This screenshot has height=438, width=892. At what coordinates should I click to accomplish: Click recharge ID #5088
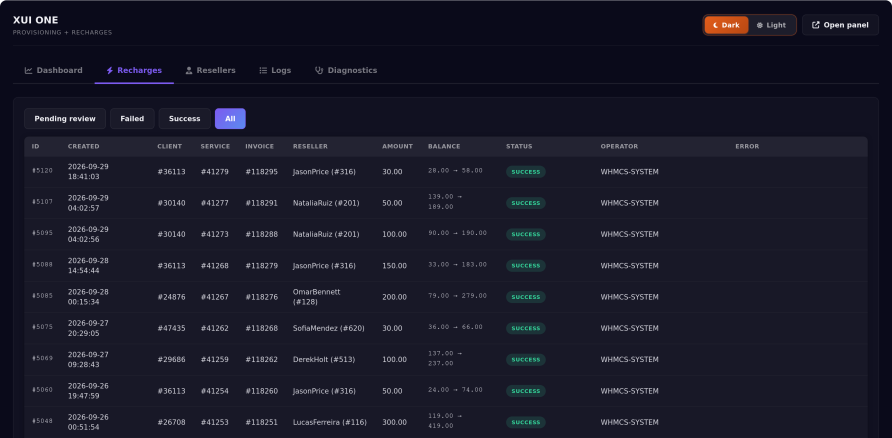tap(42, 265)
